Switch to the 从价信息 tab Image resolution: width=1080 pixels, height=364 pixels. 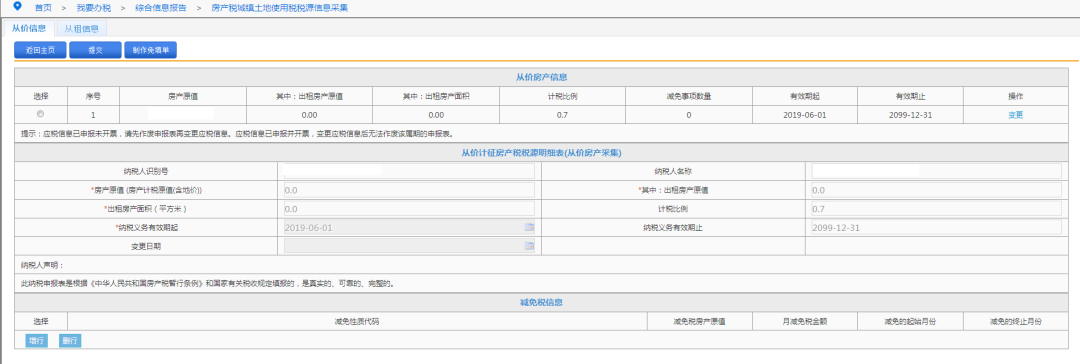coord(29,29)
